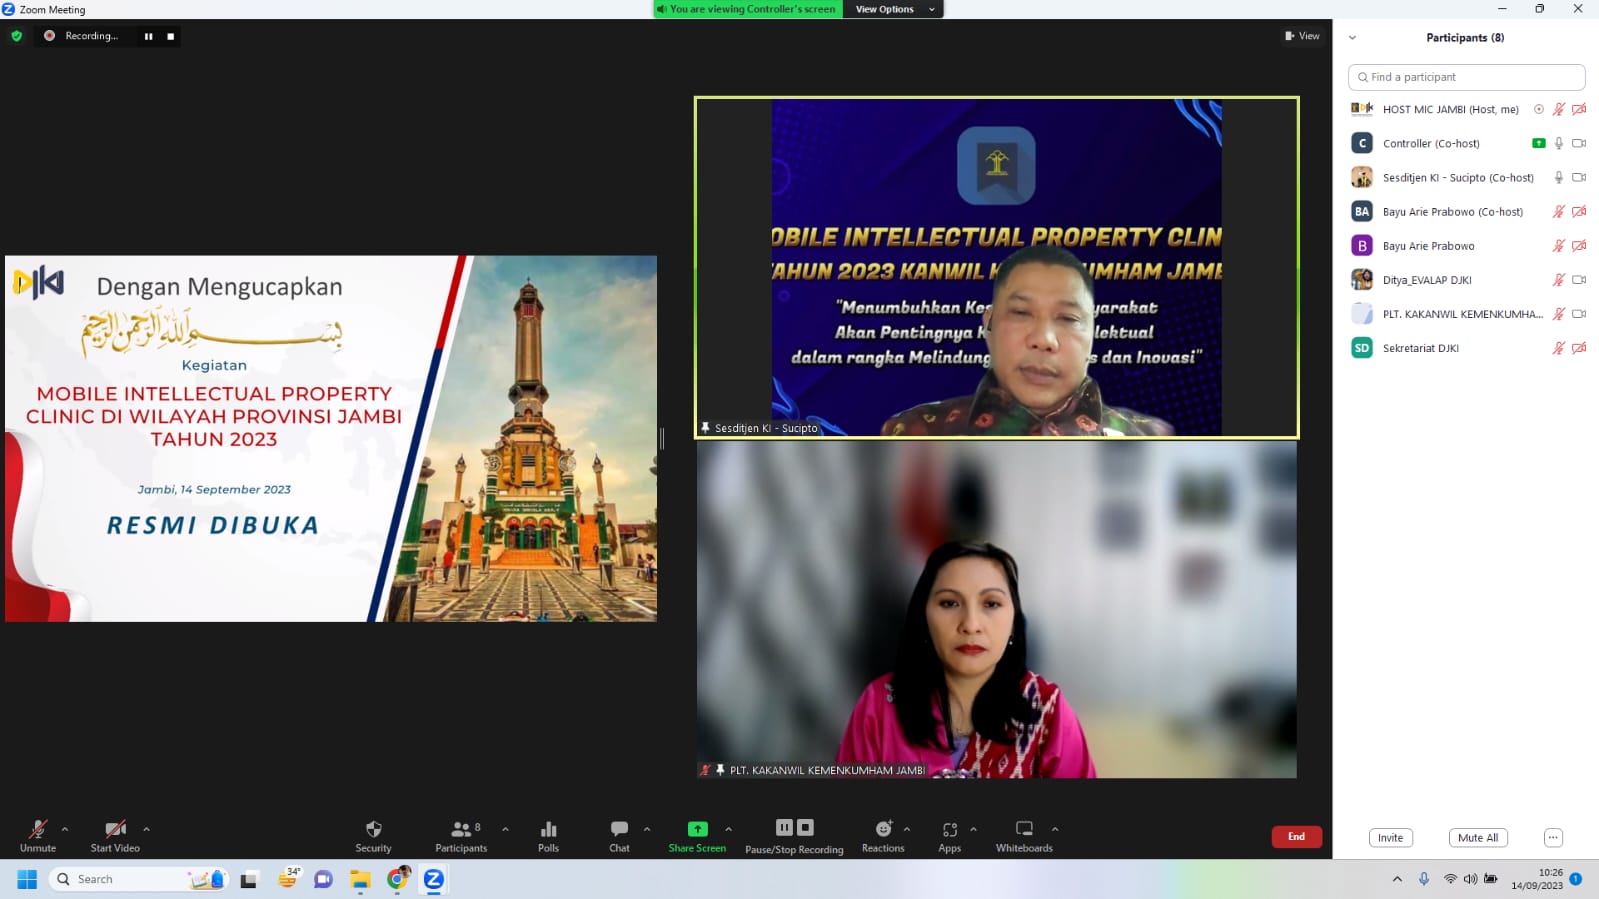Click Zoom icon in taskbar
Screen dimensions: 1599x899
coord(434,879)
